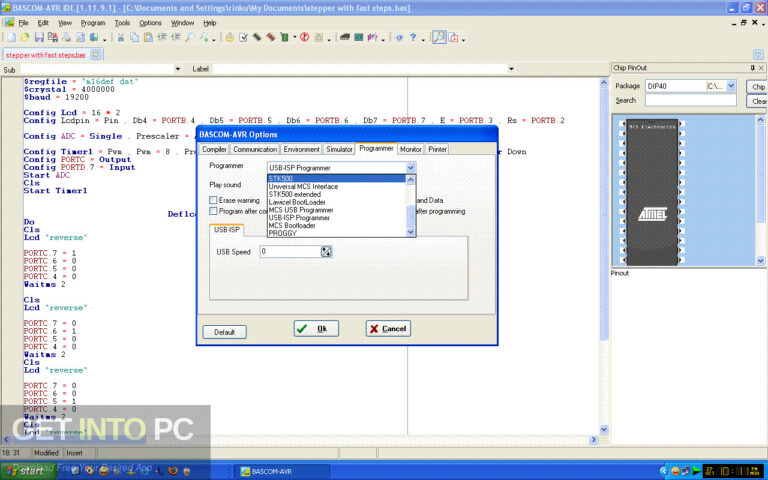Open the File menu
The width and height of the screenshot is (768, 480).
click(x=23, y=23)
